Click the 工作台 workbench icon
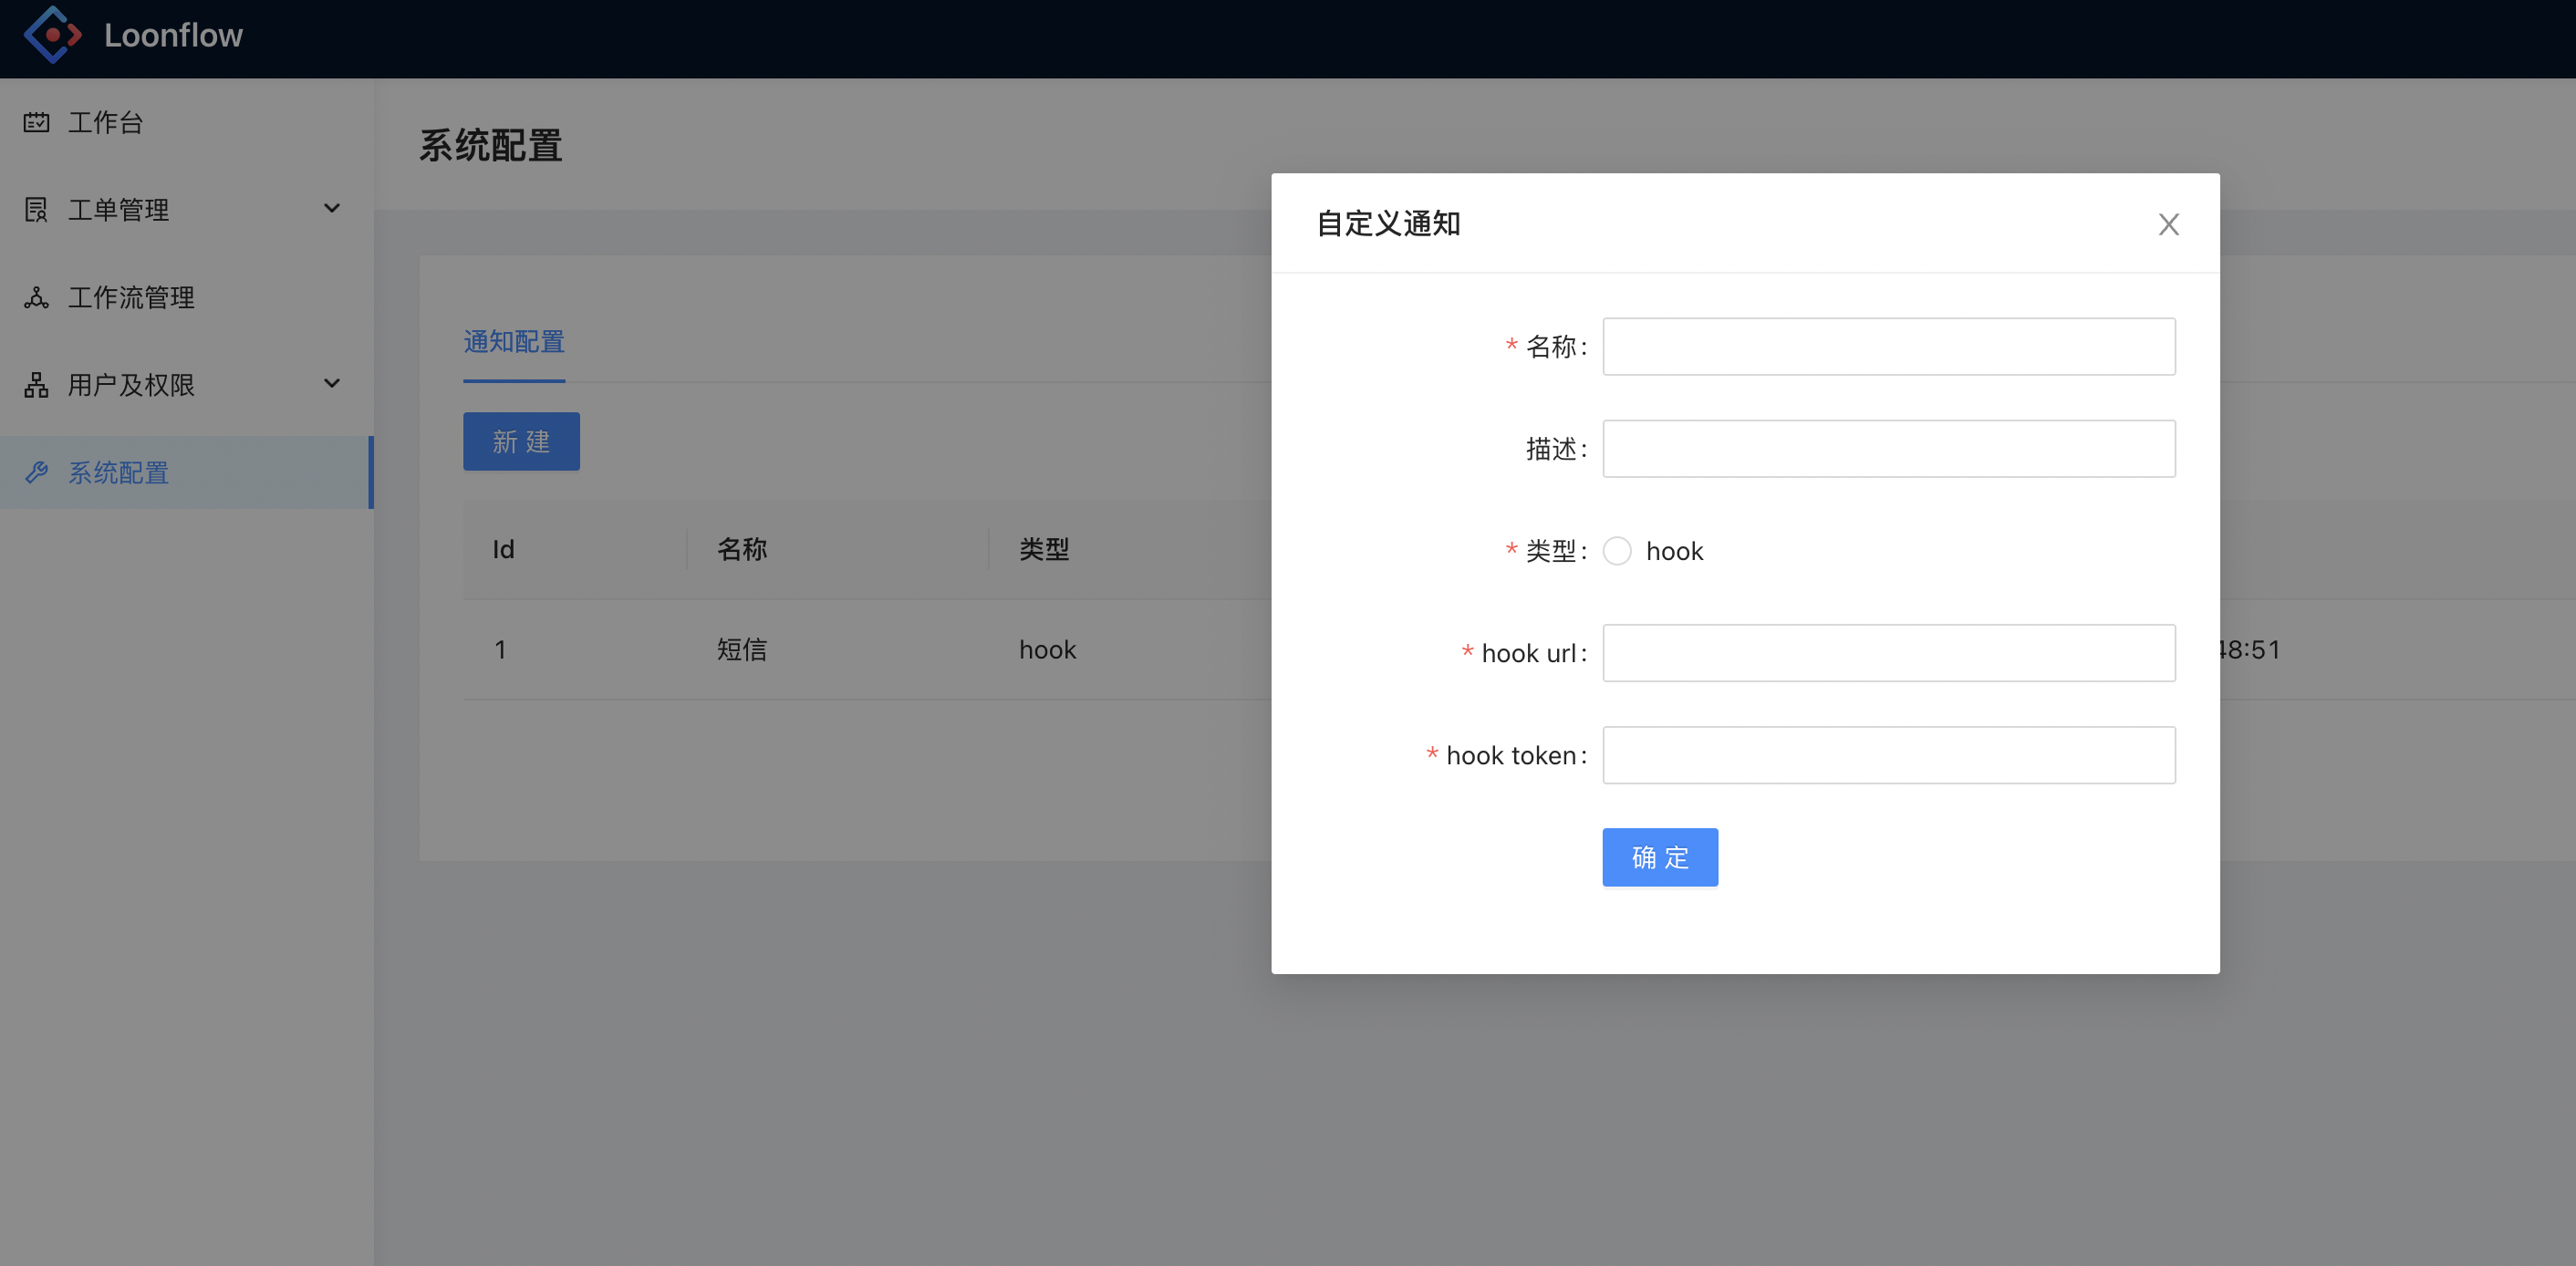 37,122
